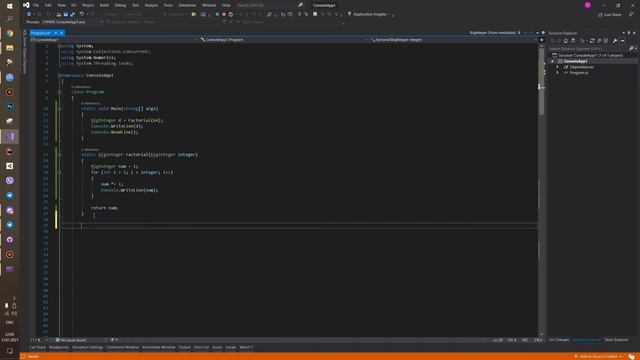This screenshot has width=640, height=360.
Task: Click the Live Share button
Action: [x=610, y=15]
